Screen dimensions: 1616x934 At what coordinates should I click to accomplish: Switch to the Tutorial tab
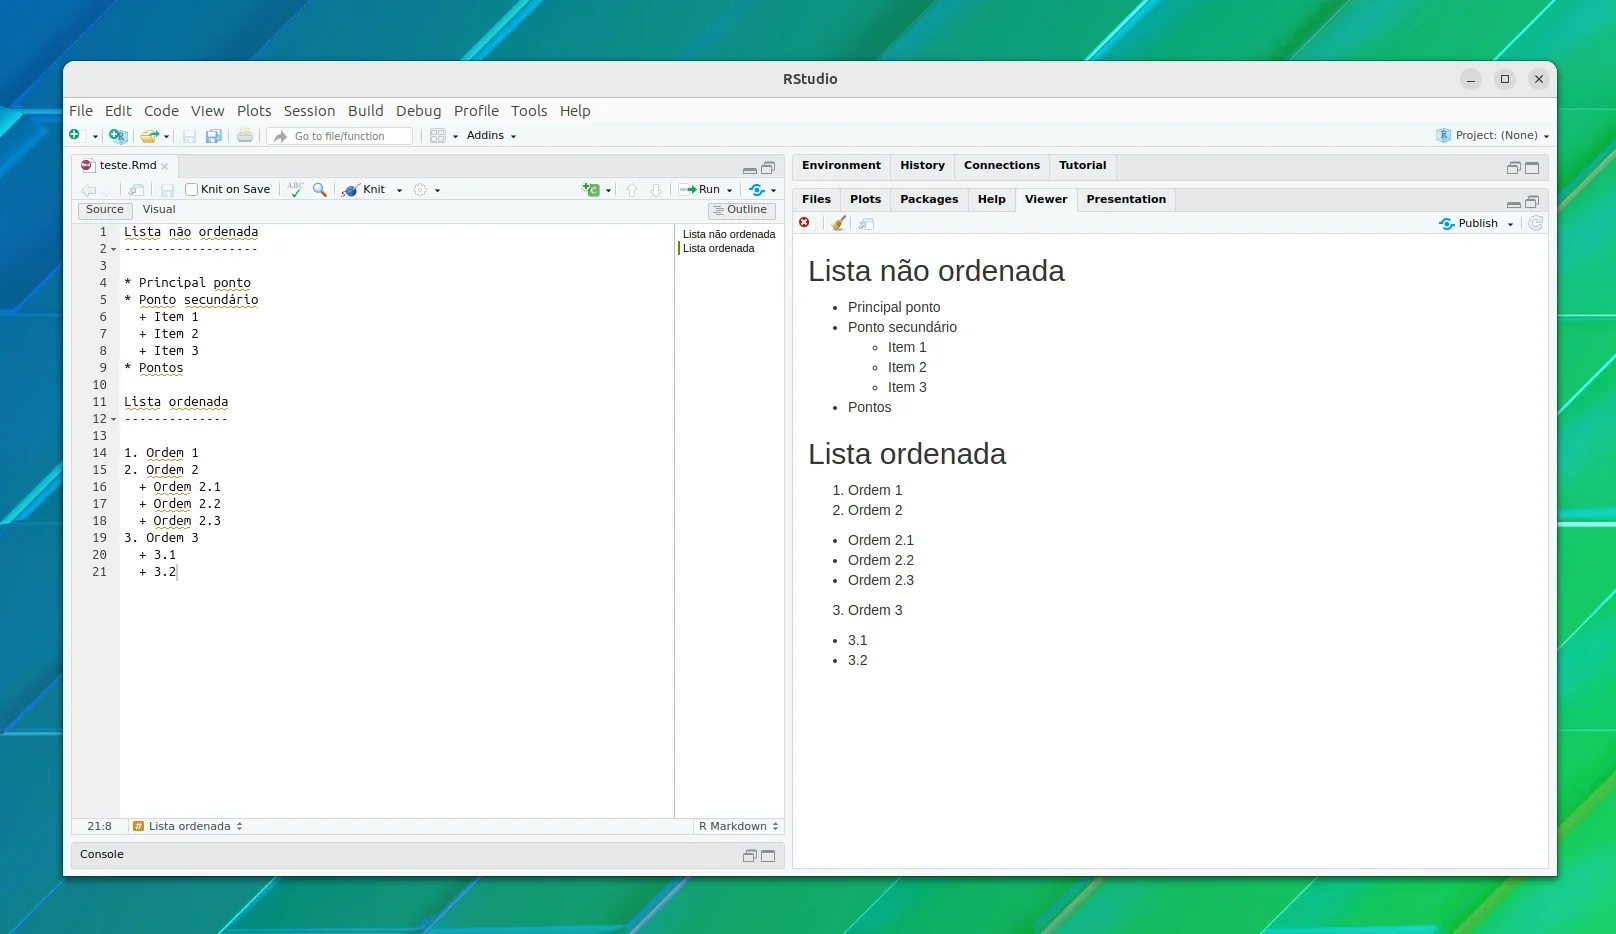[x=1083, y=165]
